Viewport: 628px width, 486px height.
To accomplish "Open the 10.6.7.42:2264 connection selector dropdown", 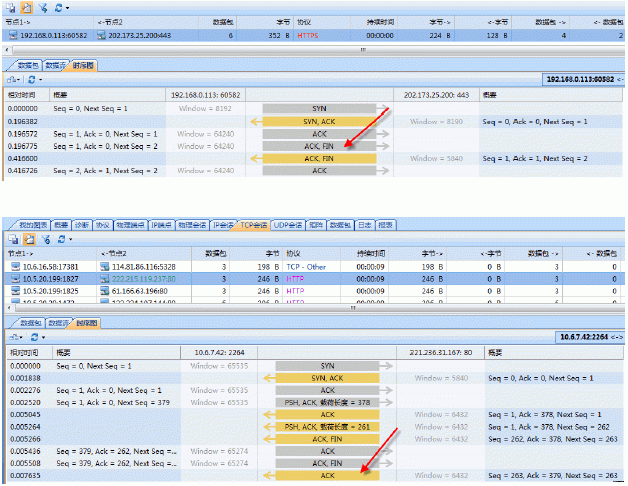I will (585, 337).
